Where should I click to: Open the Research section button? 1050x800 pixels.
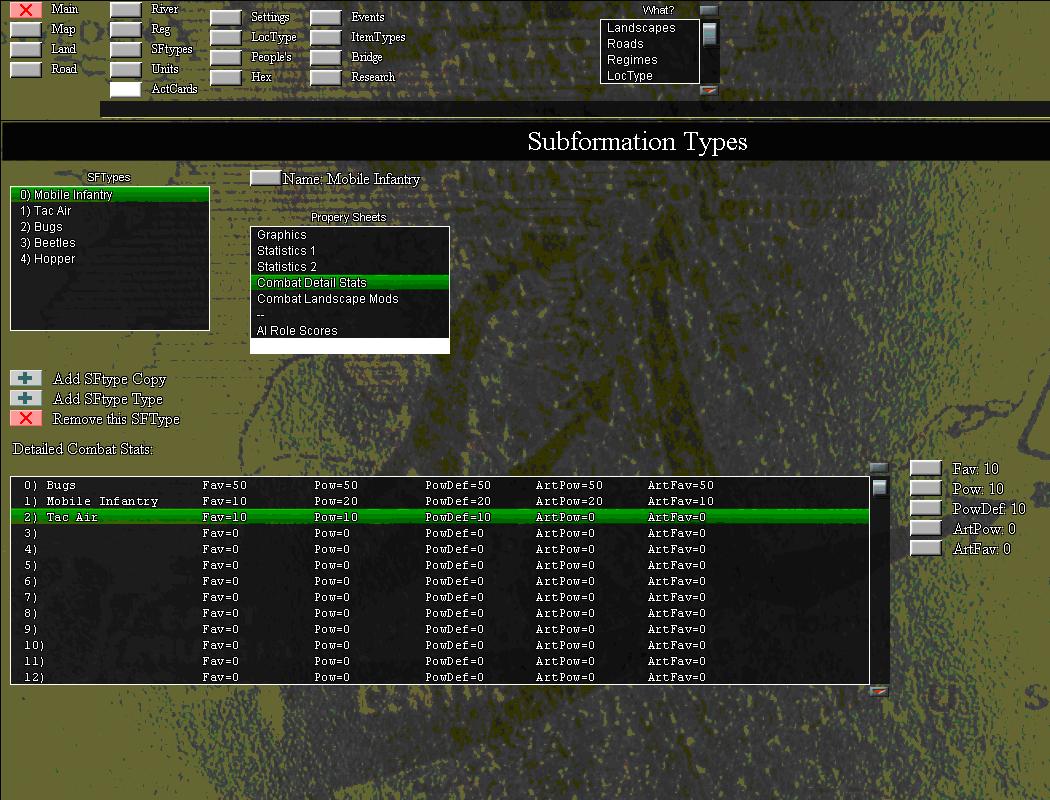326,78
